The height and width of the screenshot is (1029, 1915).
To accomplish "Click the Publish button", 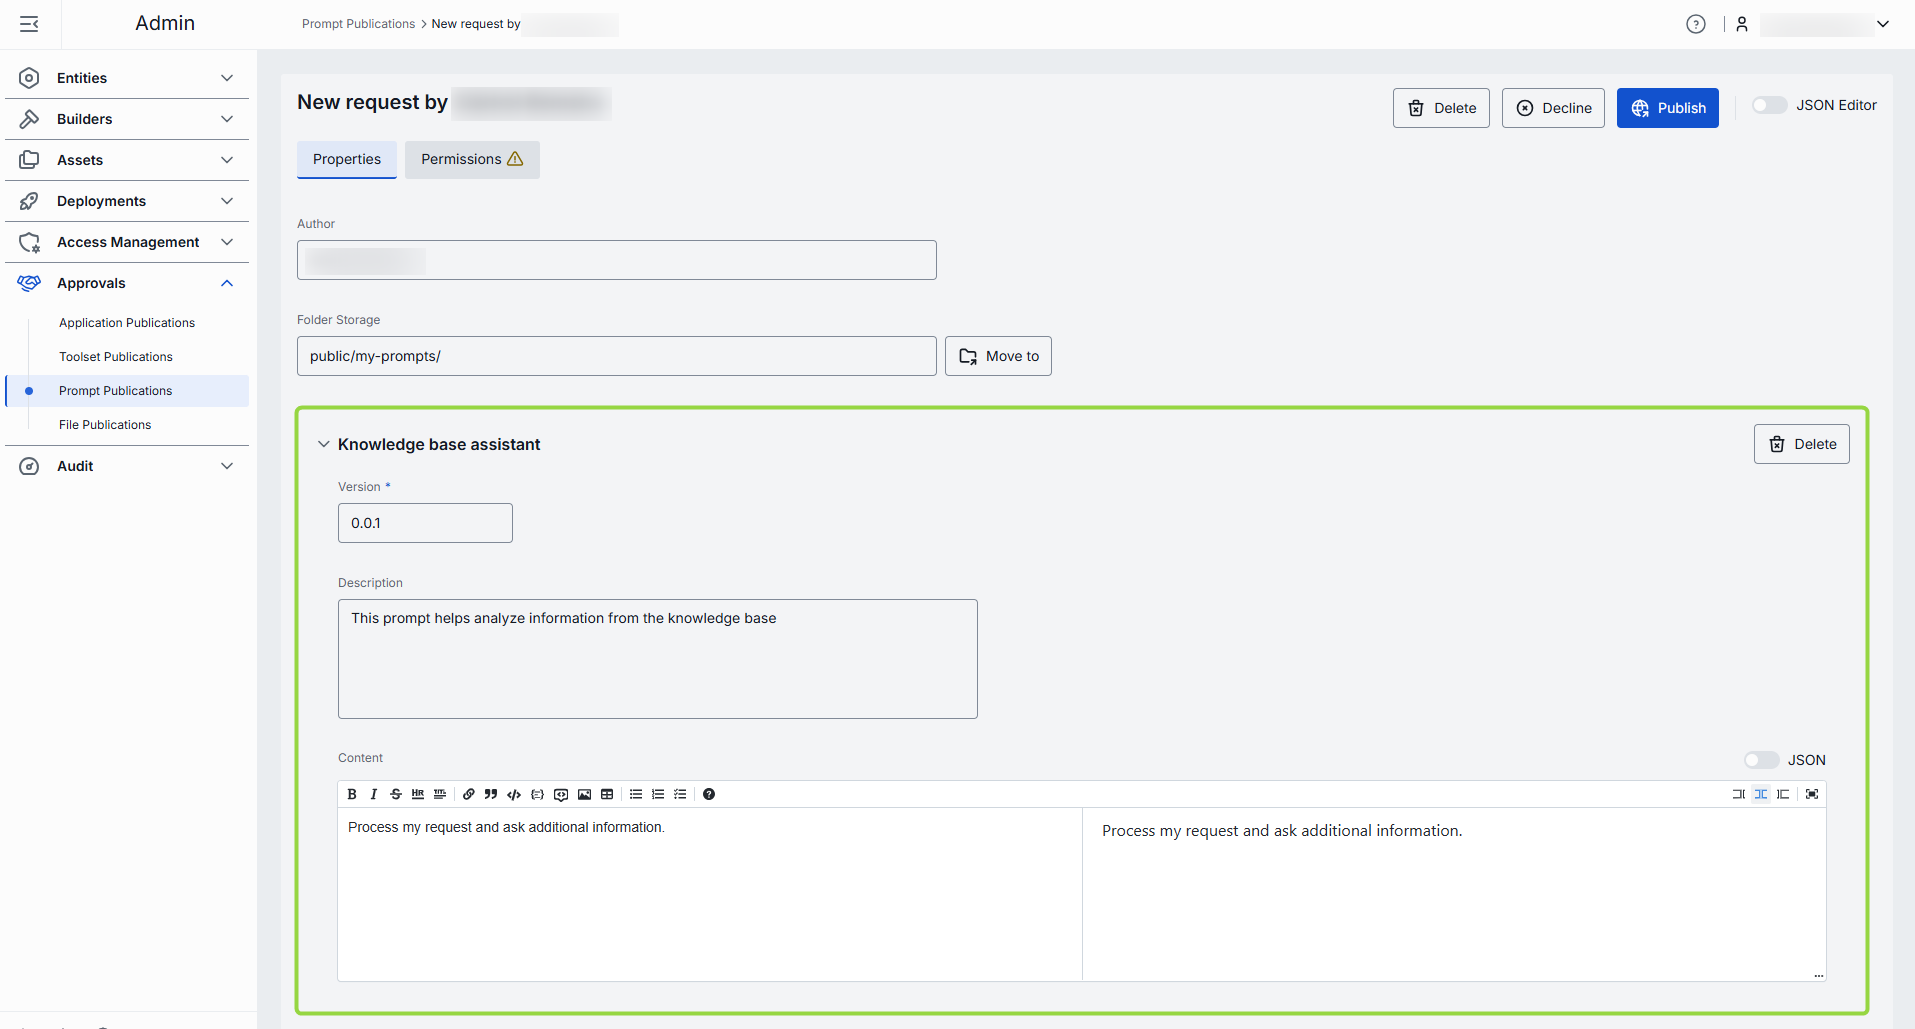I will [x=1667, y=108].
